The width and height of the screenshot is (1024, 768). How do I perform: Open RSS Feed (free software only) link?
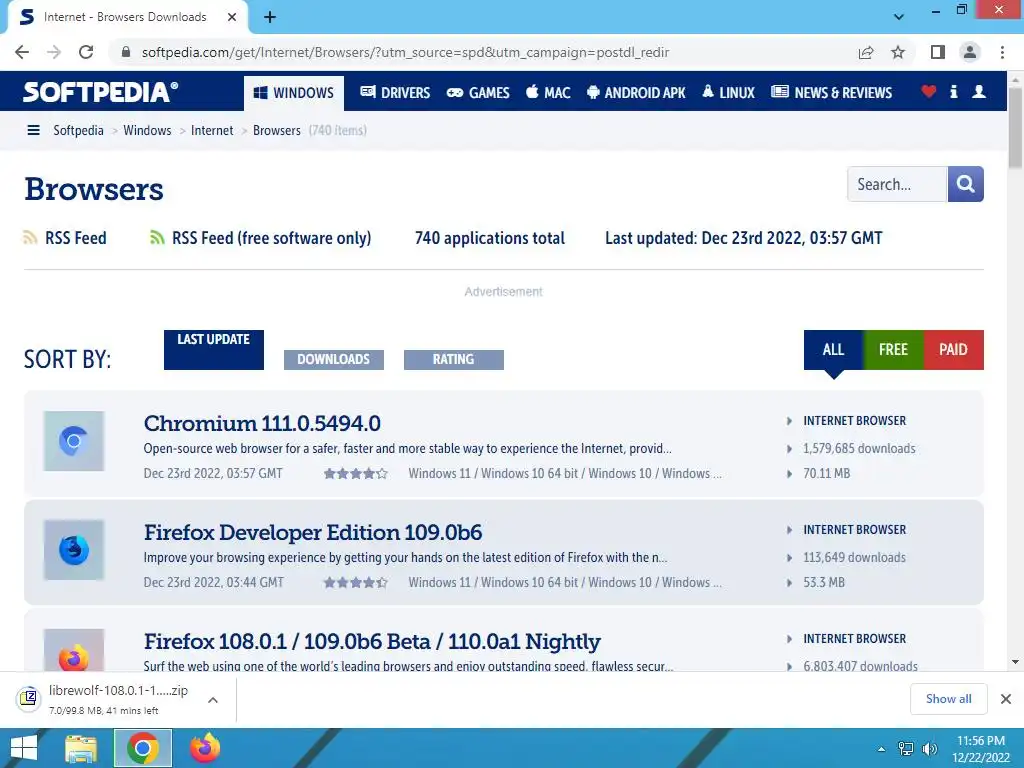point(272,238)
